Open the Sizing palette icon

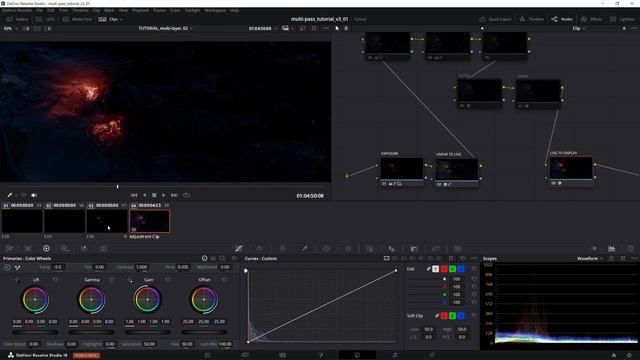(x=436, y=248)
